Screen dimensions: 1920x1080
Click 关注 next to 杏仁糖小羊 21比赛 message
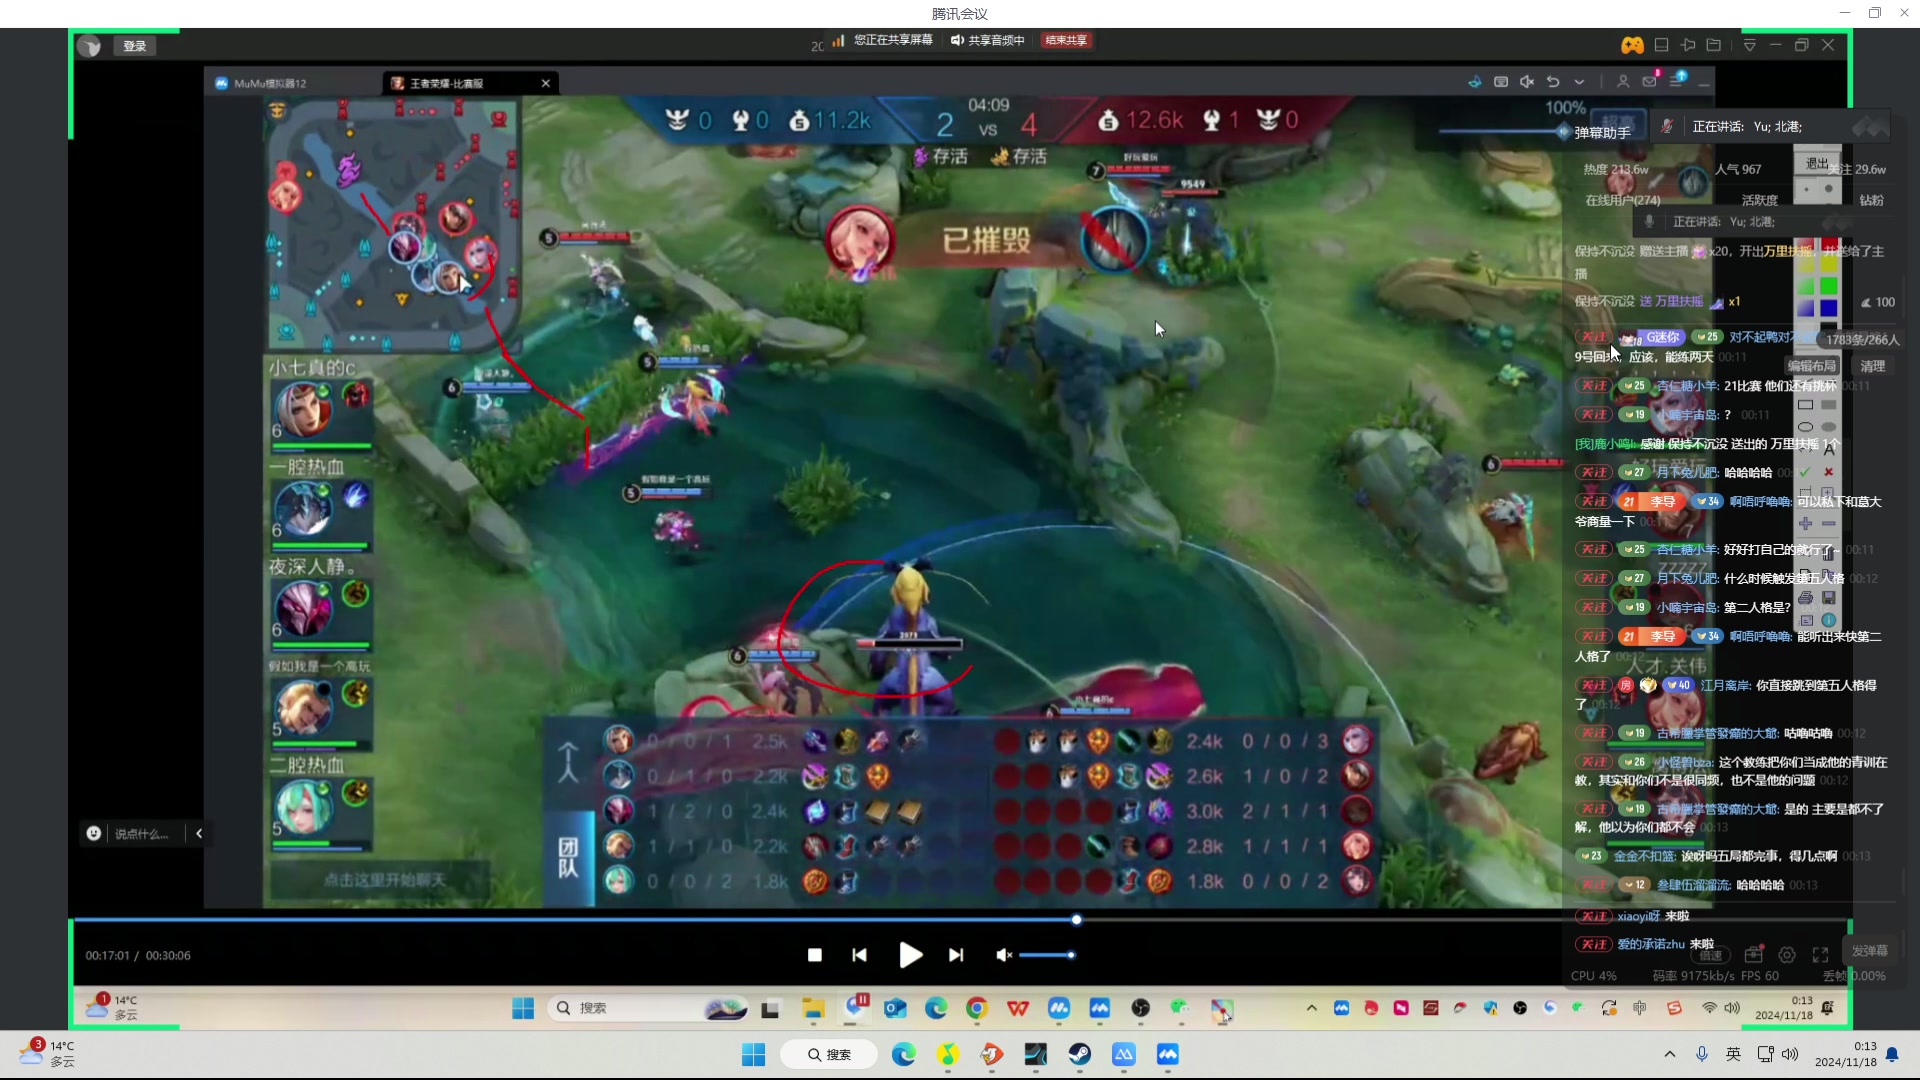point(1593,386)
